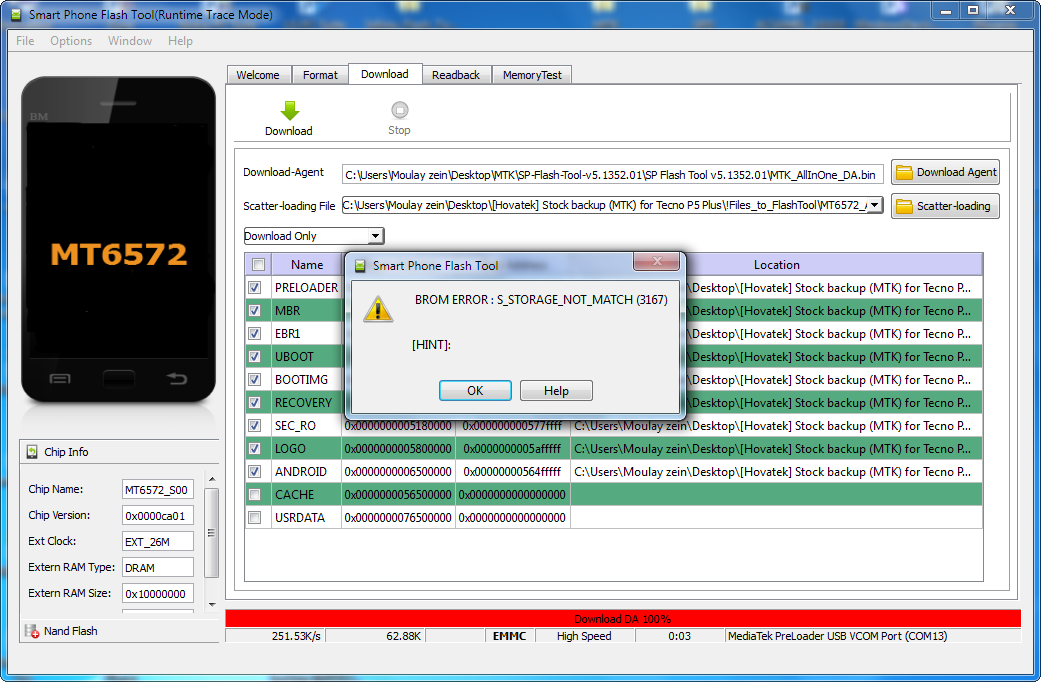
Task: Open the Window menu
Action: click(130, 41)
